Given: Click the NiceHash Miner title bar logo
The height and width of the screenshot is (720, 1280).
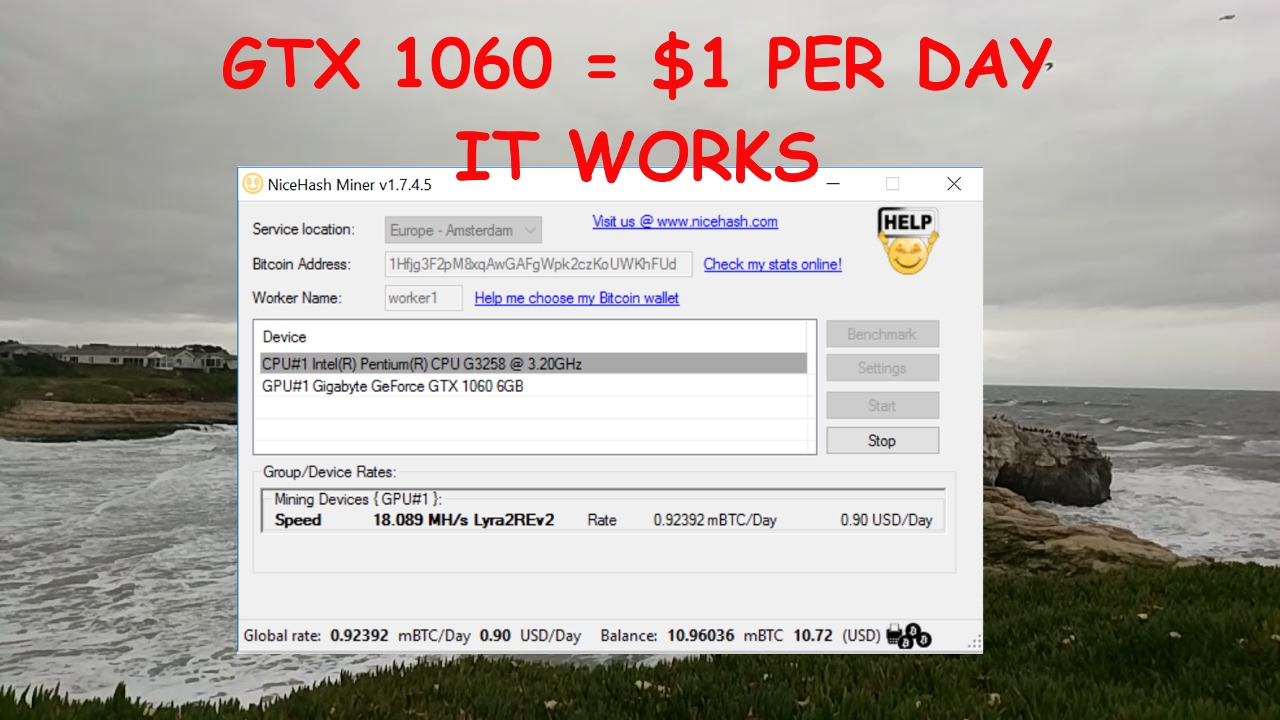Looking at the screenshot, I should pos(252,184).
